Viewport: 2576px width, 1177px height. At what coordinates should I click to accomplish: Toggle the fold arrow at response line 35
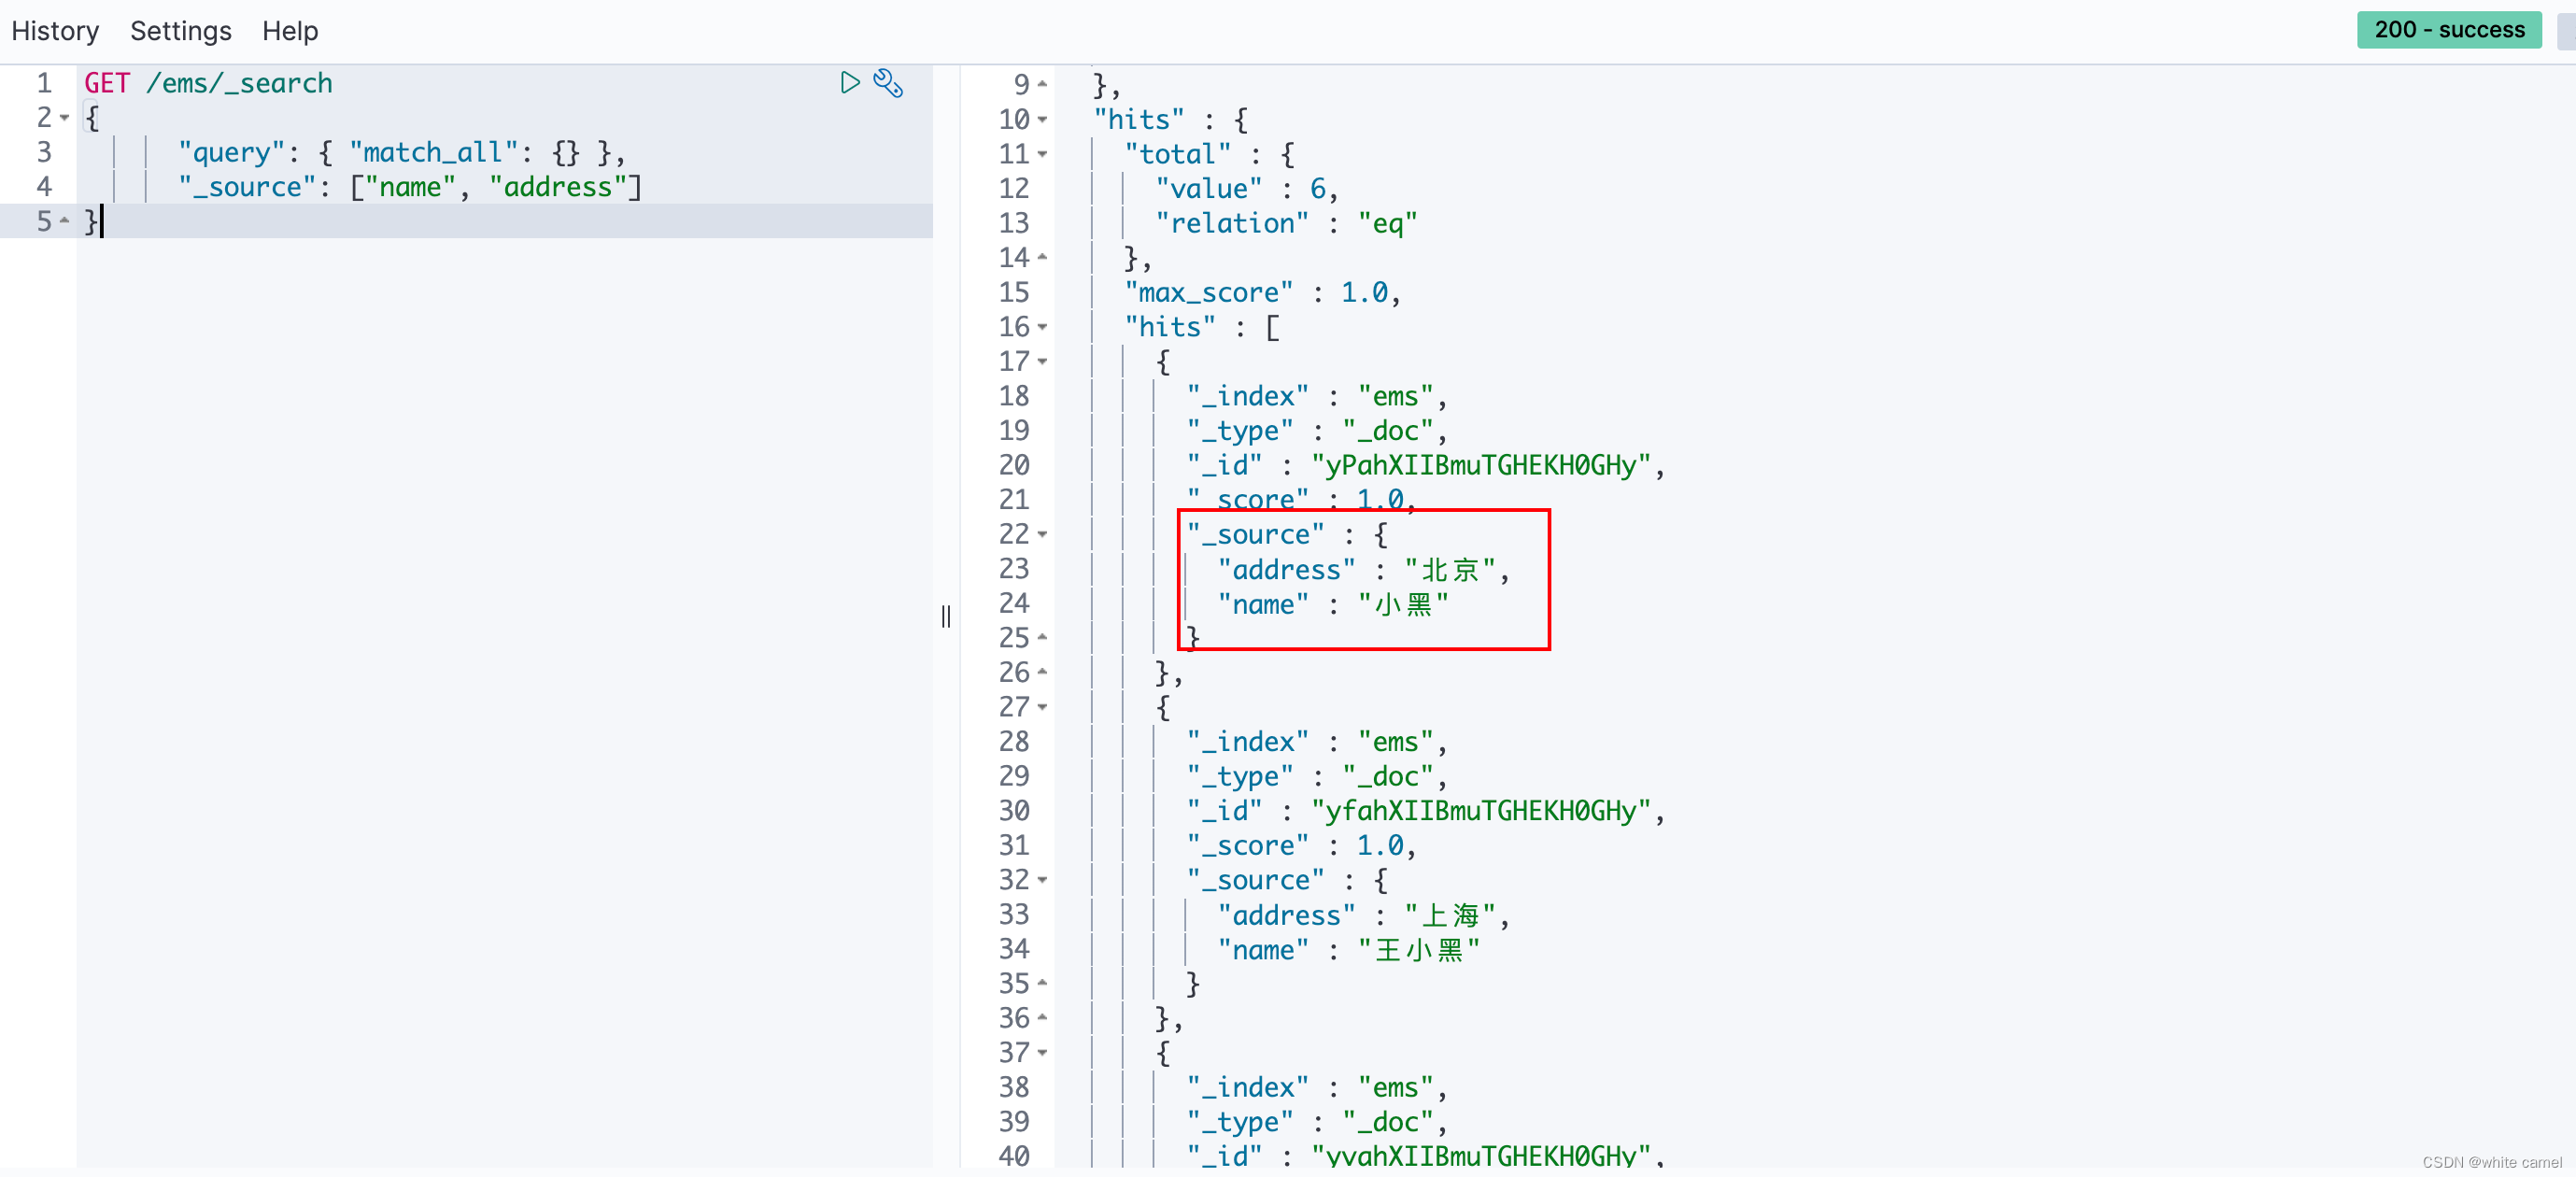(x=1042, y=983)
